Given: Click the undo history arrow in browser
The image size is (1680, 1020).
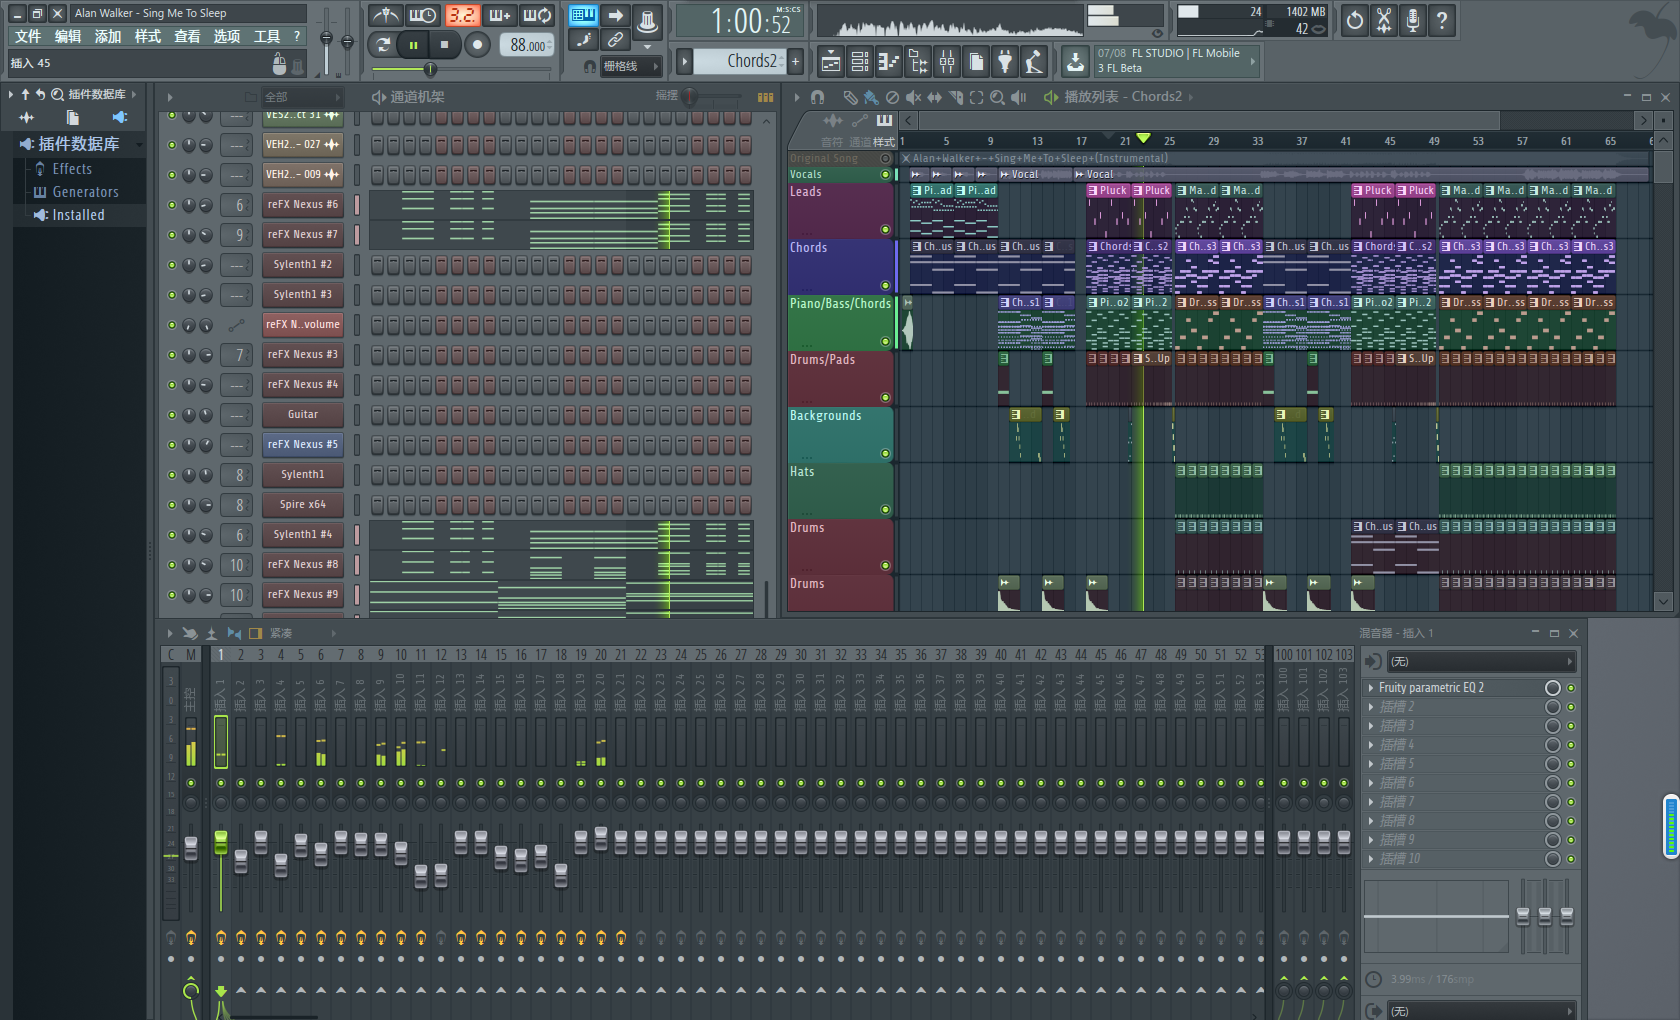Looking at the screenshot, I should pos(41,94).
